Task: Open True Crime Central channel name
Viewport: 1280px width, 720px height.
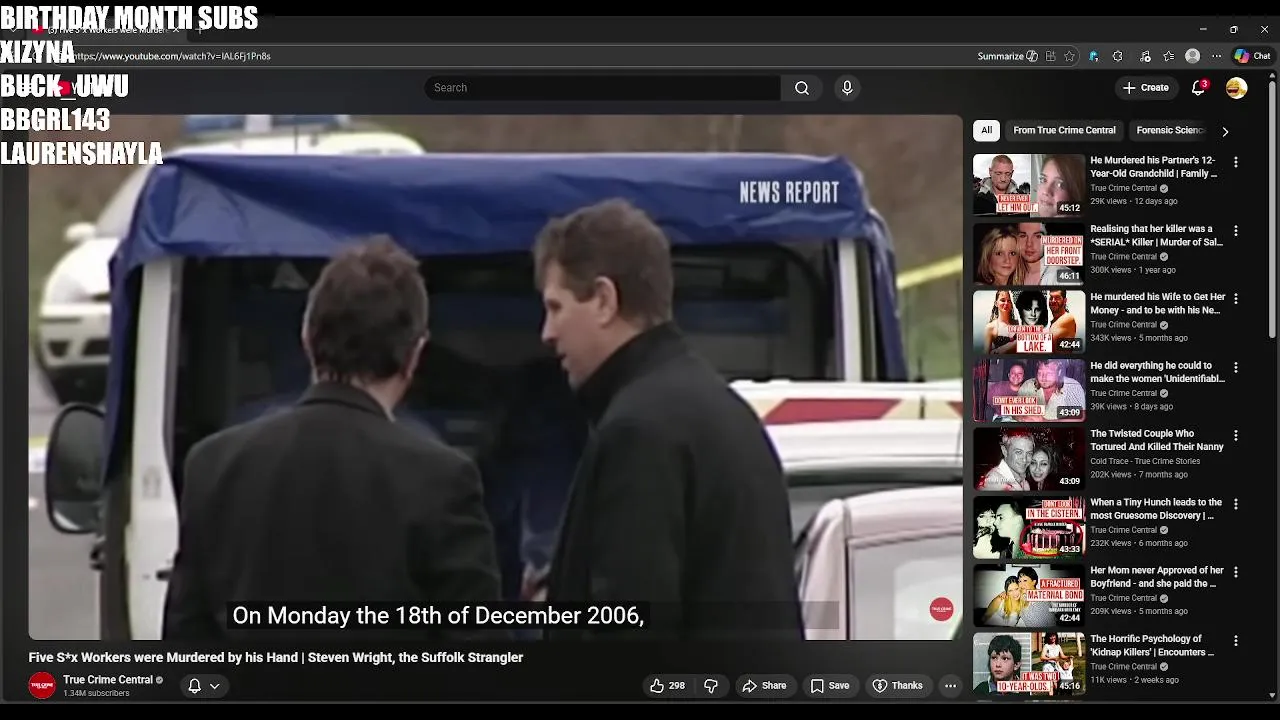Action: pos(108,680)
